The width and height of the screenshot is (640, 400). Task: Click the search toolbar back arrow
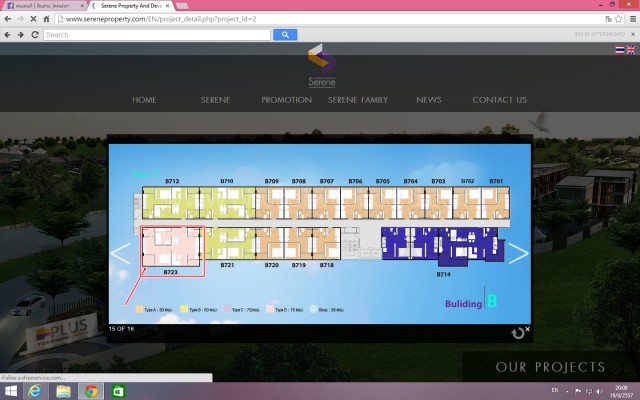[7, 35]
